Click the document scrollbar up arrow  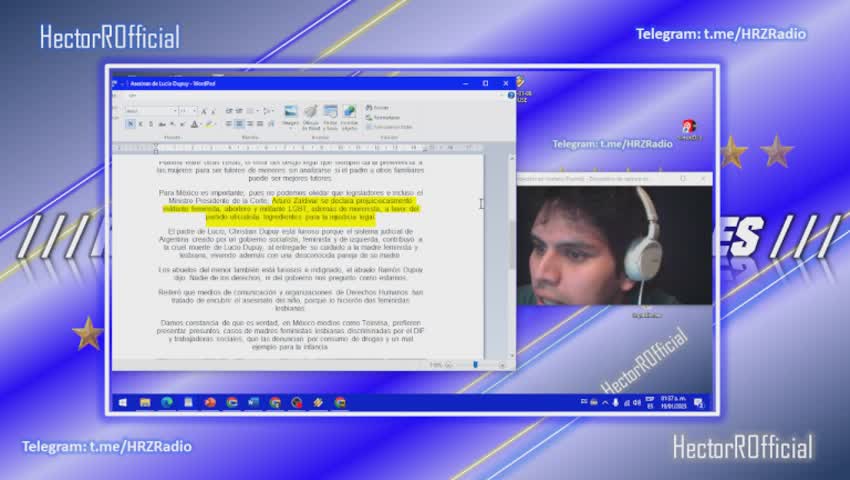pyautogui.click(x=512, y=157)
